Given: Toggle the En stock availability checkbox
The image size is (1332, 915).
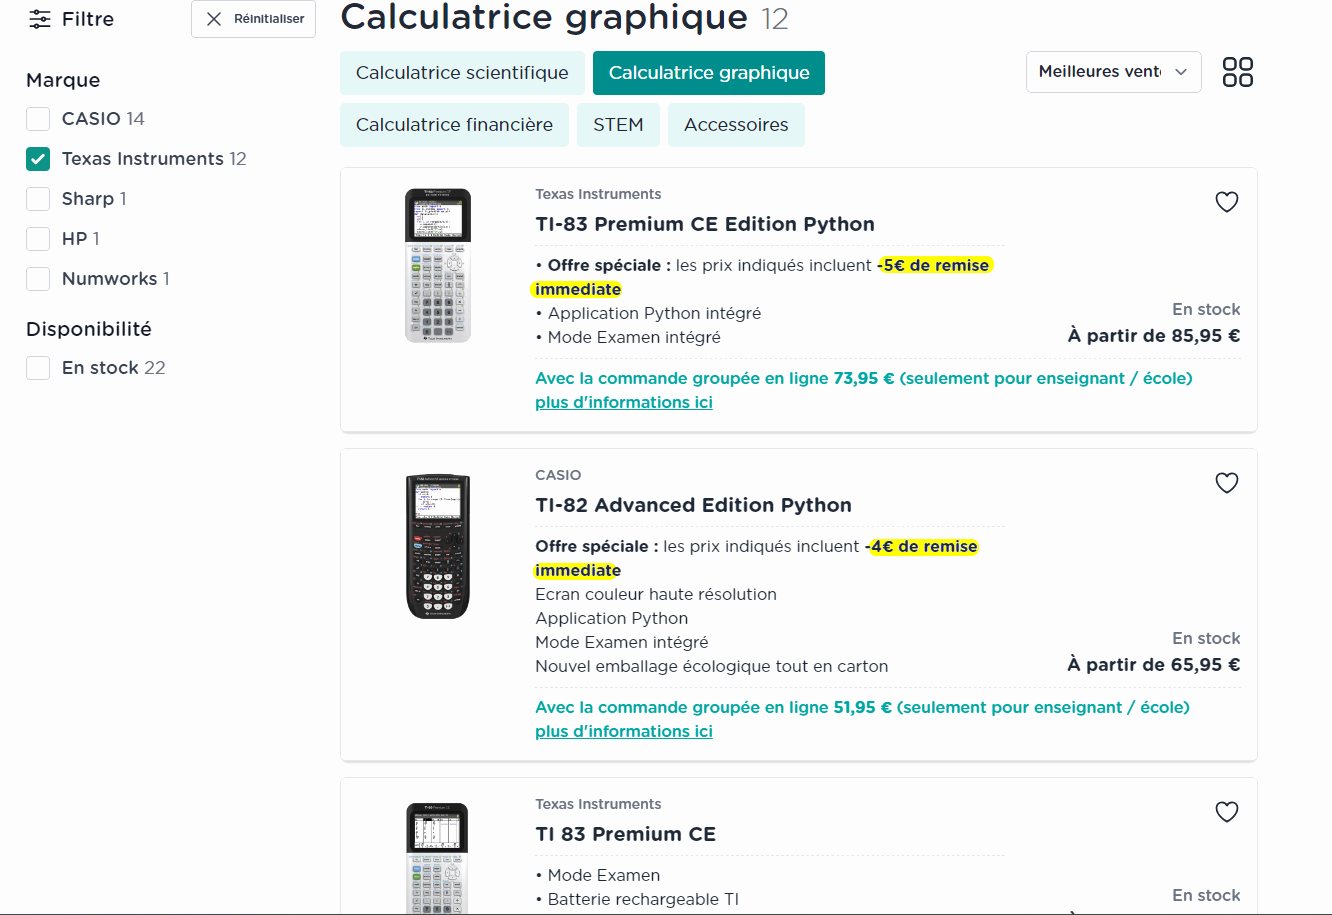Looking at the screenshot, I should [x=38, y=368].
